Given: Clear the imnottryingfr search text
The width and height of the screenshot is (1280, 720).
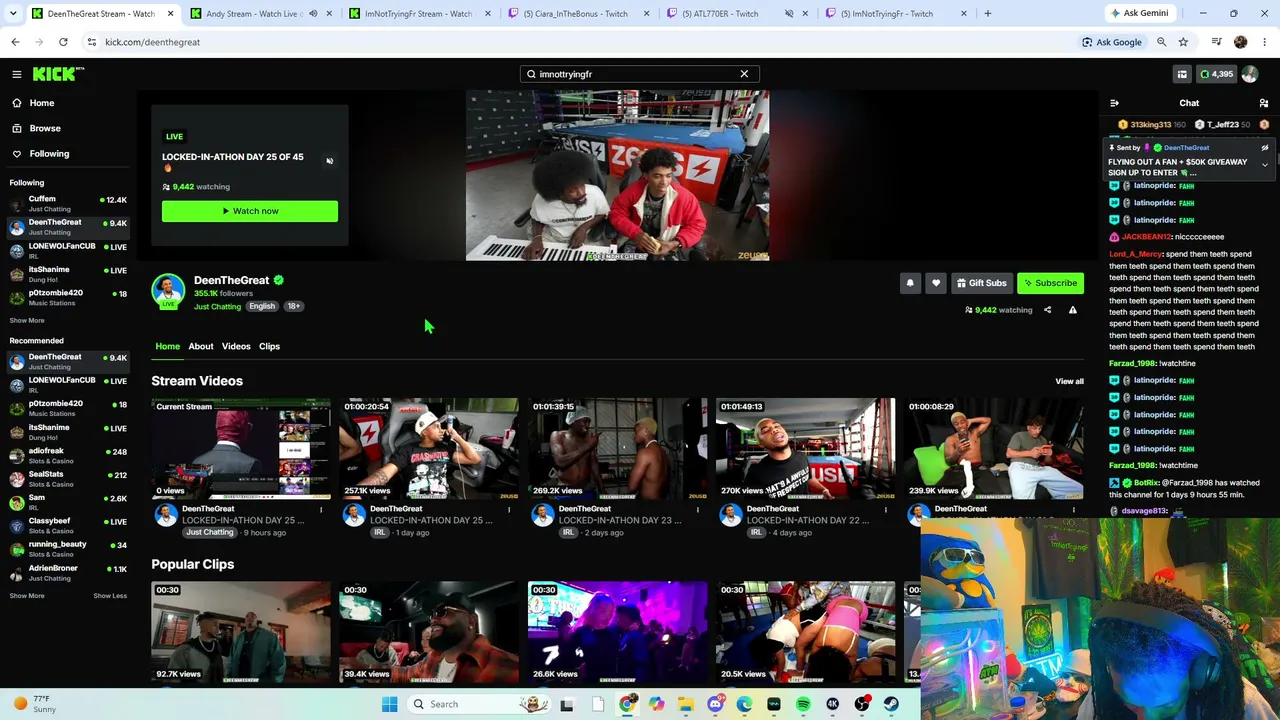Looking at the screenshot, I should [744, 74].
